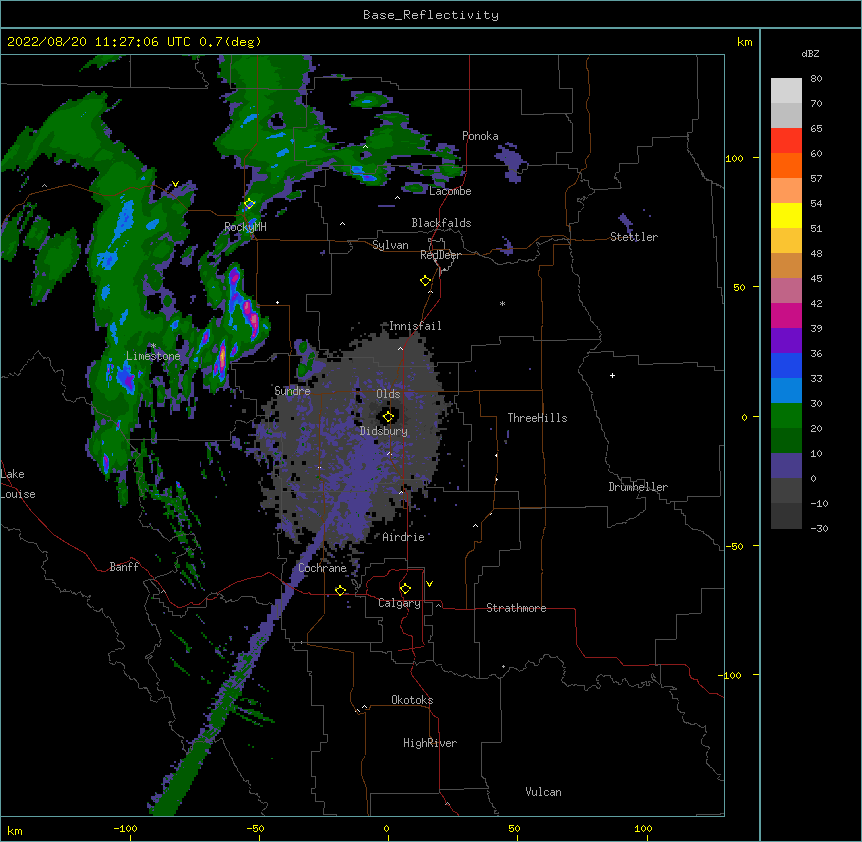Image resolution: width=862 pixels, height=842 pixels.
Task: Click the yellow radar site marker near Olds
Action: pyautogui.click(x=388, y=417)
